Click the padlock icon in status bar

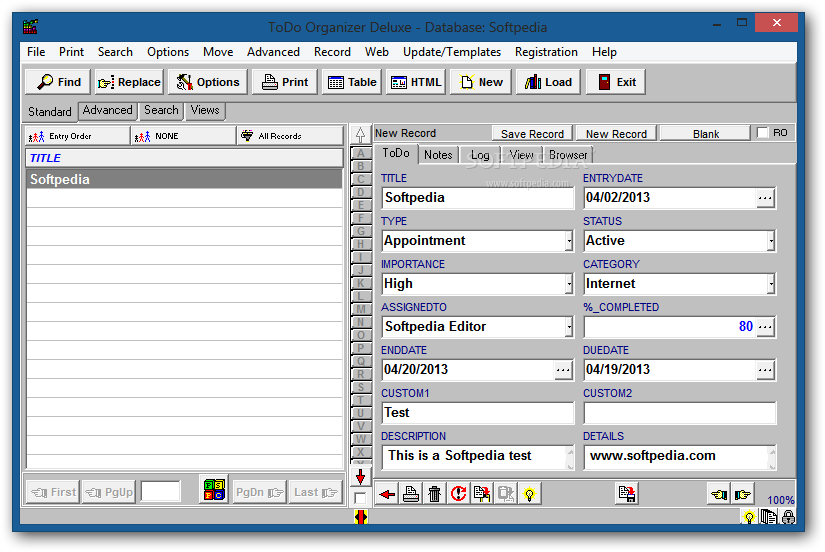click(x=788, y=517)
